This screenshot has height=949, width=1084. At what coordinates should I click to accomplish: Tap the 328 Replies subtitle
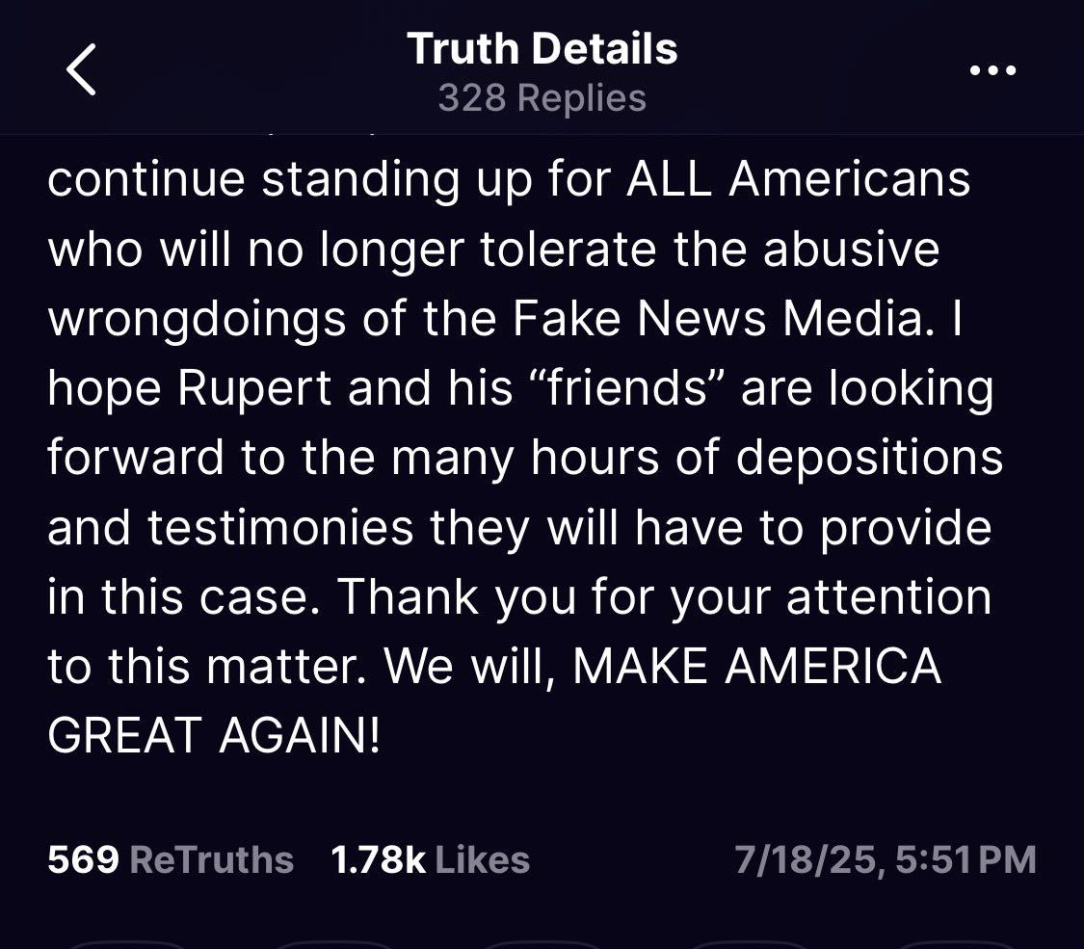coord(542,97)
